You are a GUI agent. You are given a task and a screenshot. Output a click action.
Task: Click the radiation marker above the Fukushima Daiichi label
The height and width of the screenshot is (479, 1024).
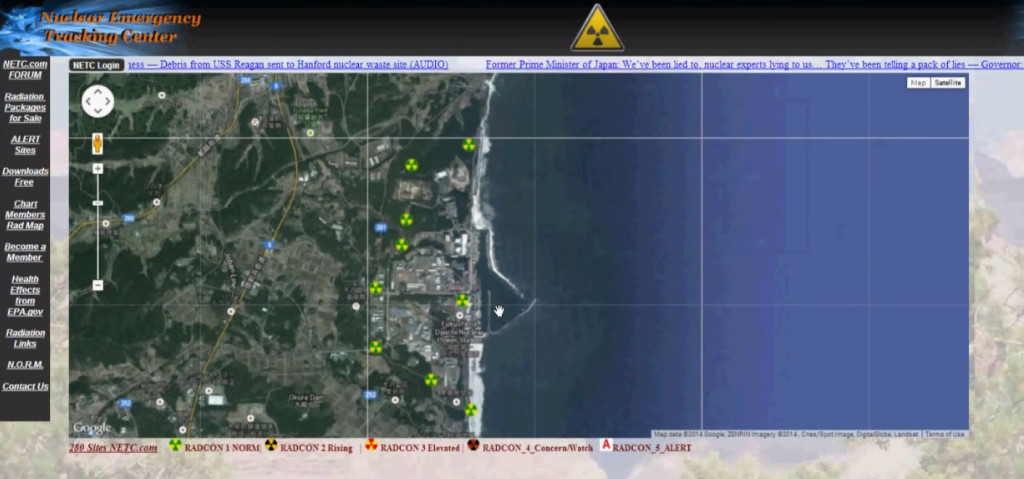coord(462,300)
